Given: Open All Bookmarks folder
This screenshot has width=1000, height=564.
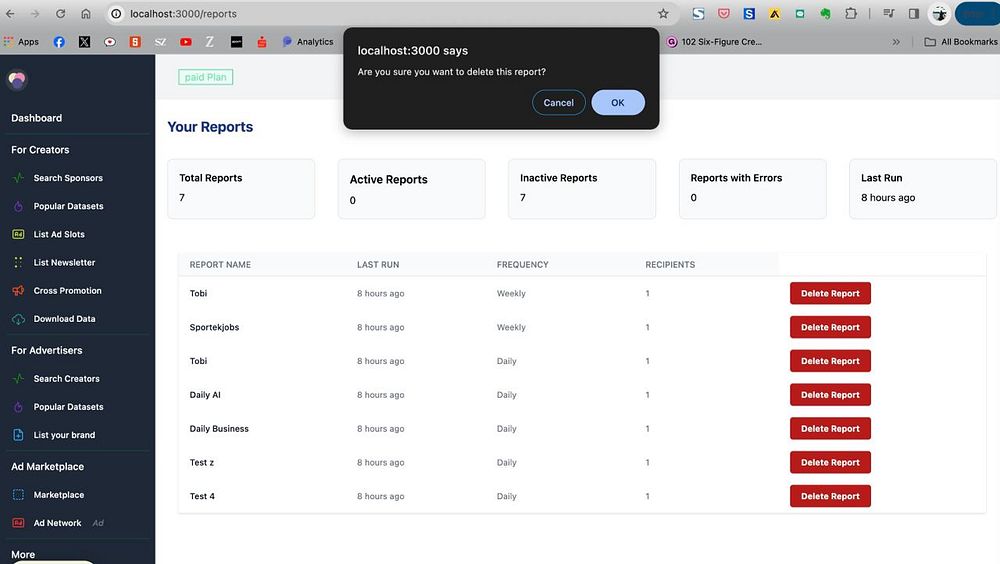Looking at the screenshot, I should point(960,41).
